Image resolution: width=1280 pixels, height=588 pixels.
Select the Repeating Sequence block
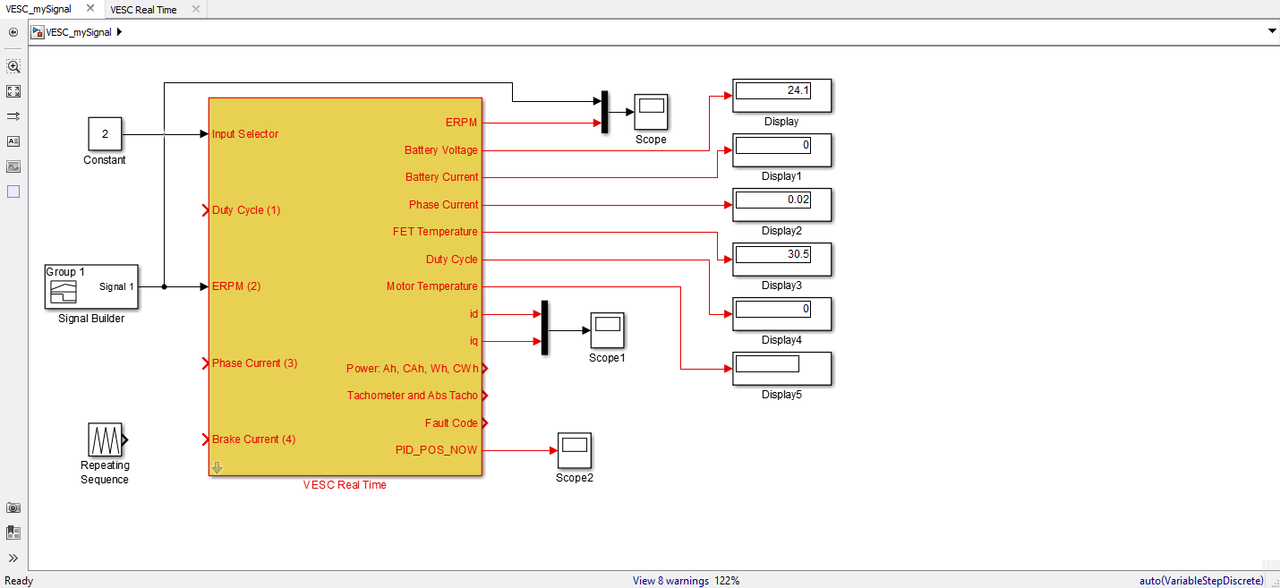click(x=105, y=439)
